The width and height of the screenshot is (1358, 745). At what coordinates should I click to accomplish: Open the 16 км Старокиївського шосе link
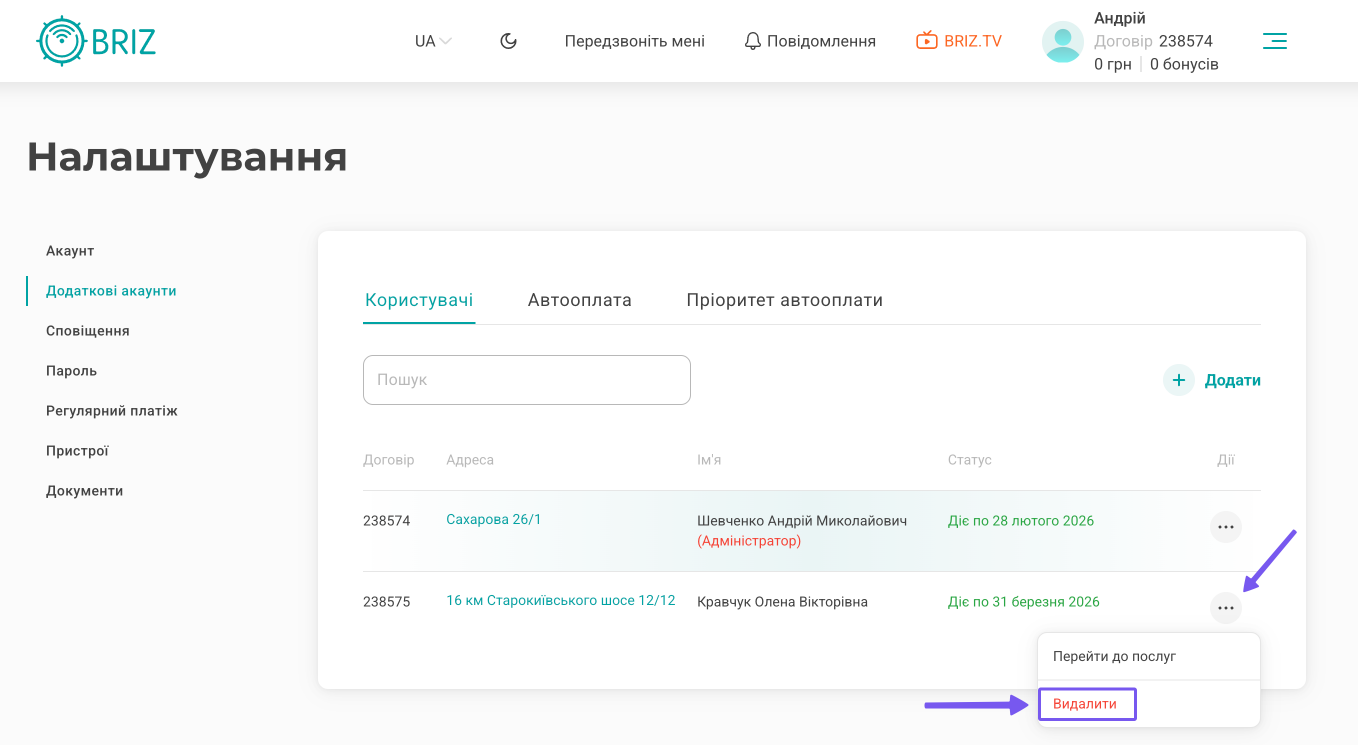tap(560, 600)
